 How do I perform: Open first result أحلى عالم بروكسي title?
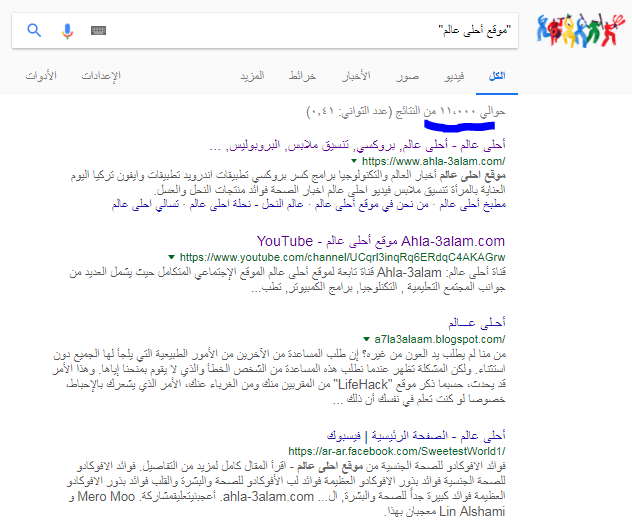(x=358, y=145)
